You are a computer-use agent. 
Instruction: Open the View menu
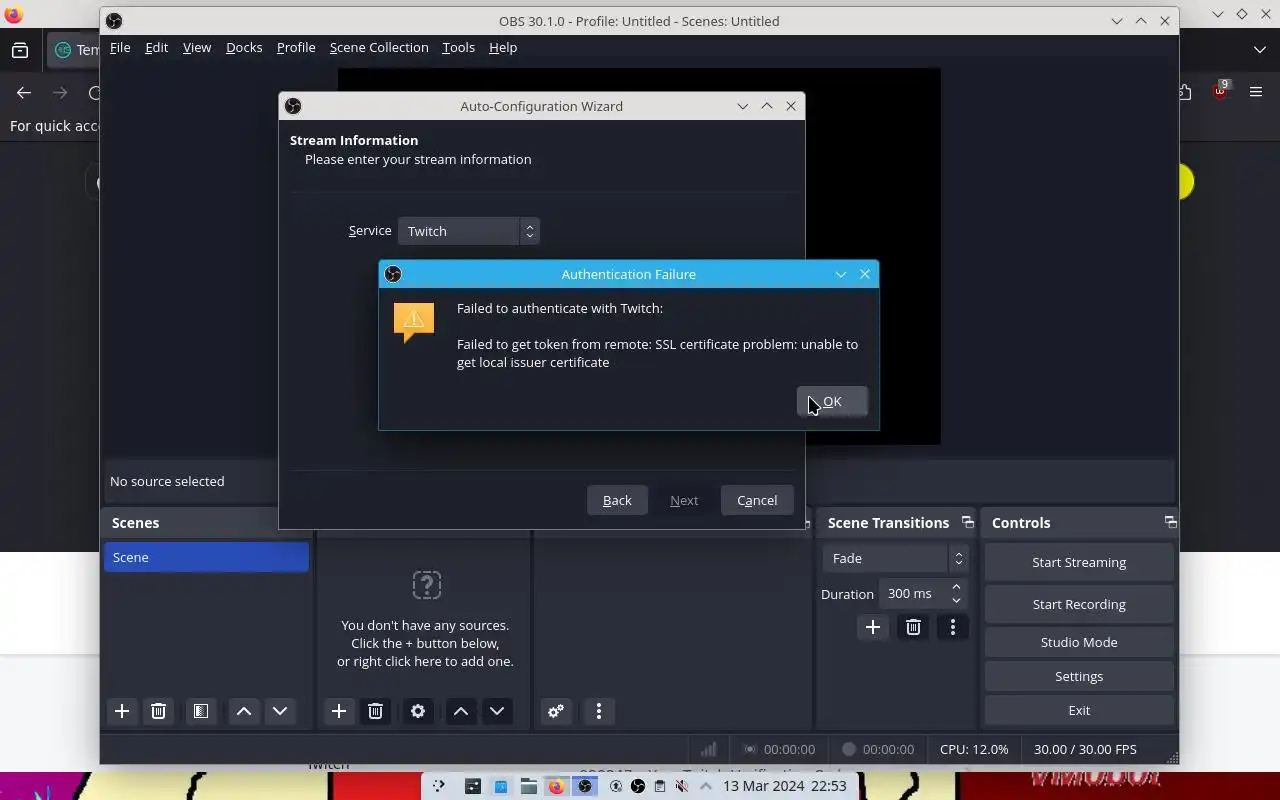point(197,47)
